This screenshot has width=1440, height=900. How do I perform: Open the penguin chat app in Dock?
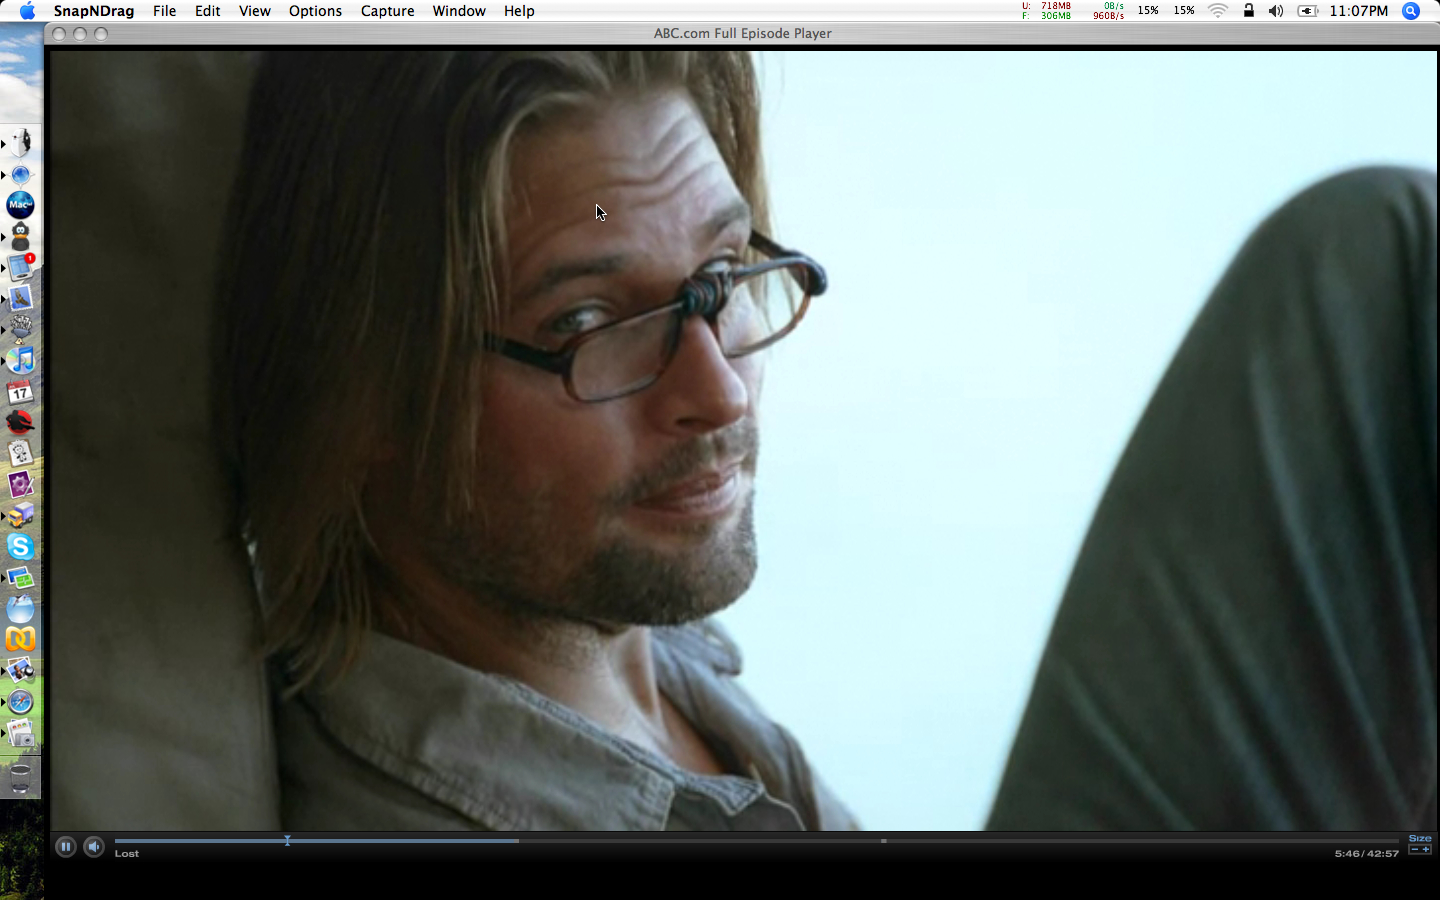click(20, 236)
